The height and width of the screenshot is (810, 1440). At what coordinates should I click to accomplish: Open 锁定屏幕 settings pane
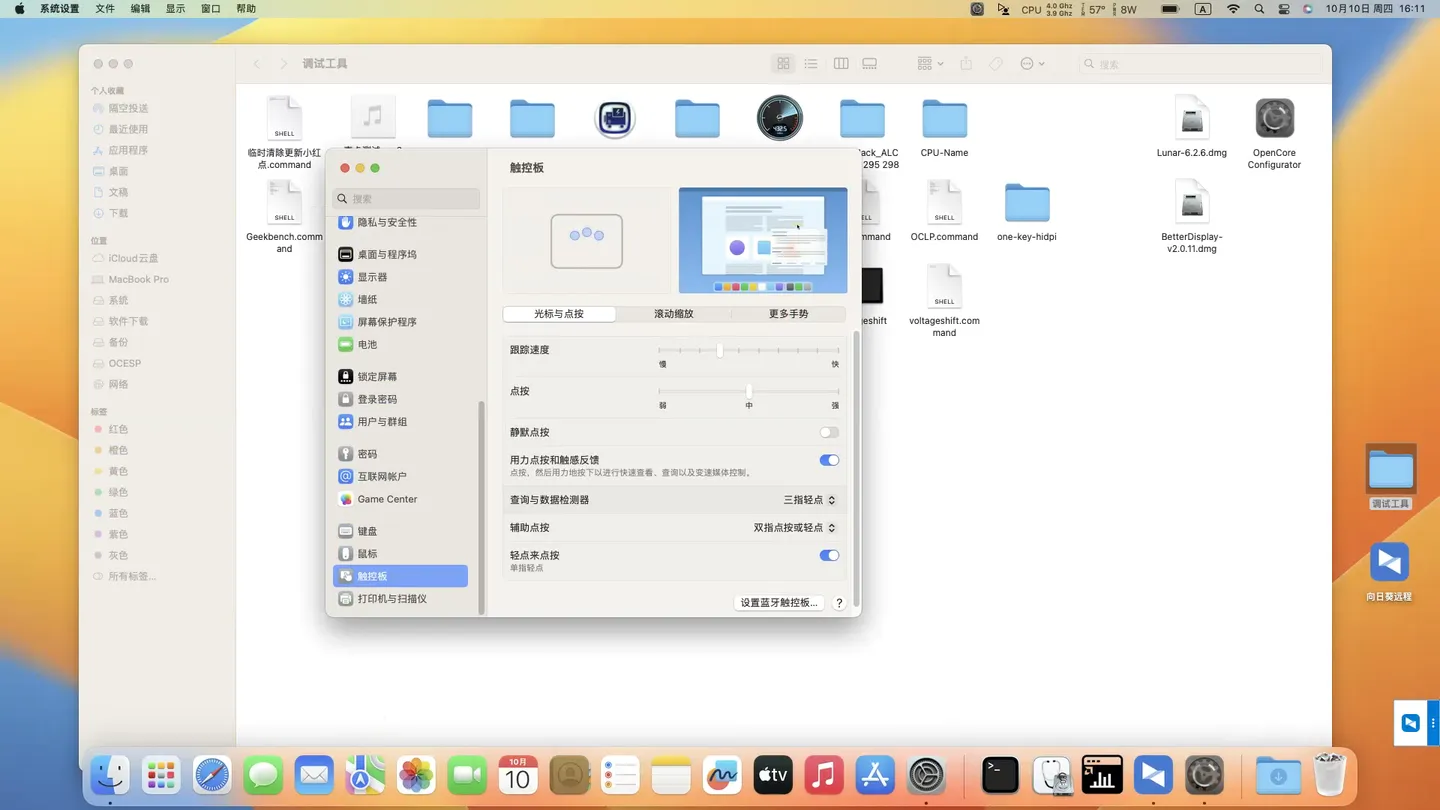click(377, 377)
